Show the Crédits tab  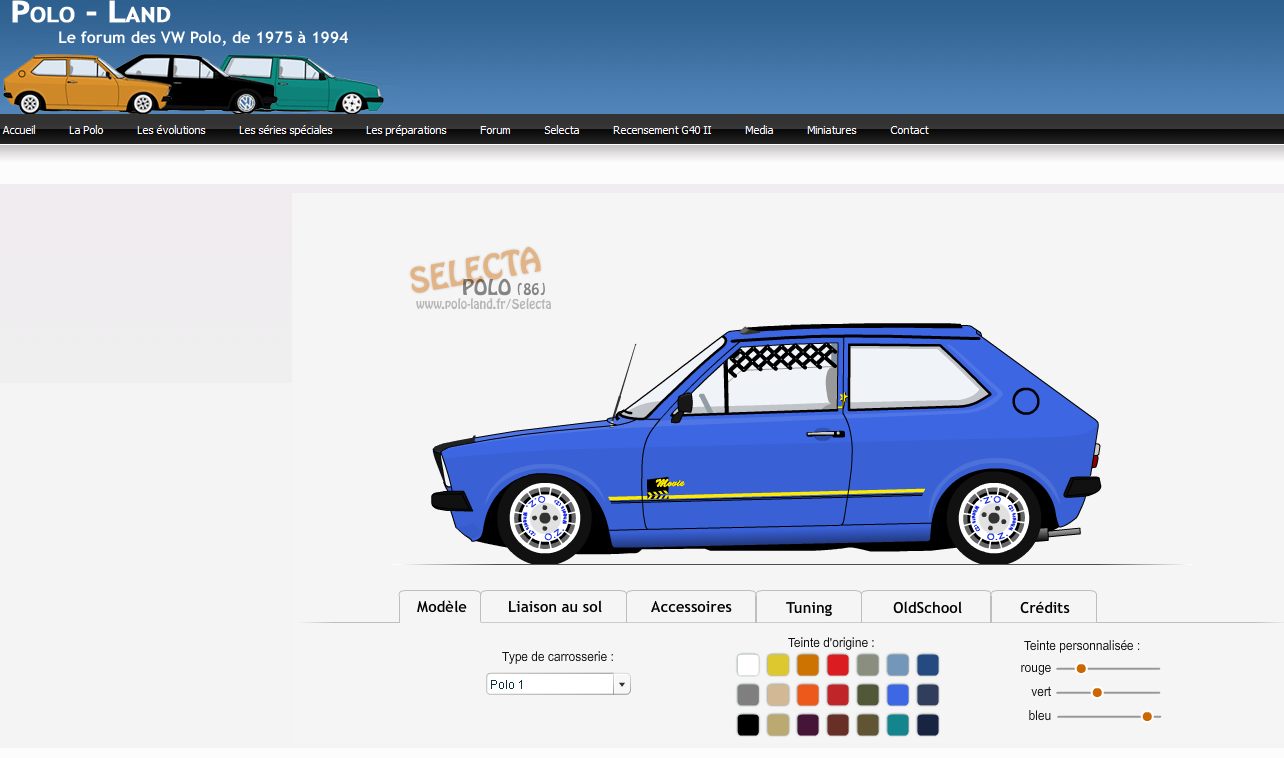[1044, 607]
